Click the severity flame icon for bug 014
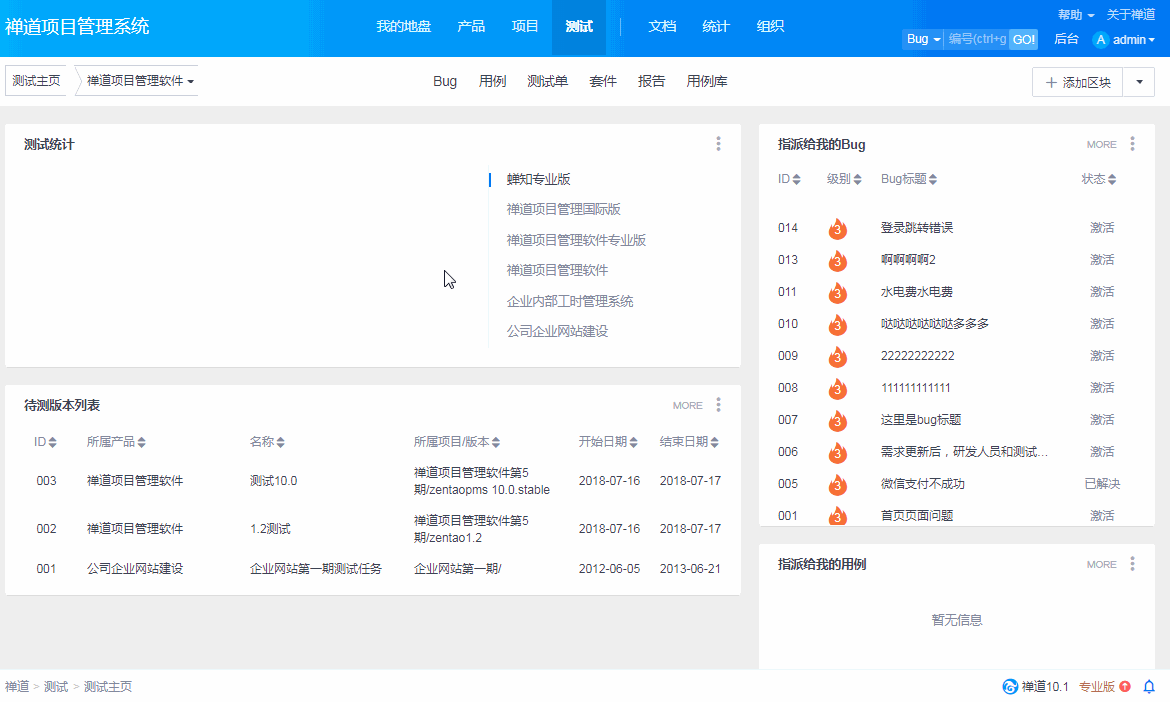Screen dimensions: 1170x702 pyautogui.click(x=838, y=229)
